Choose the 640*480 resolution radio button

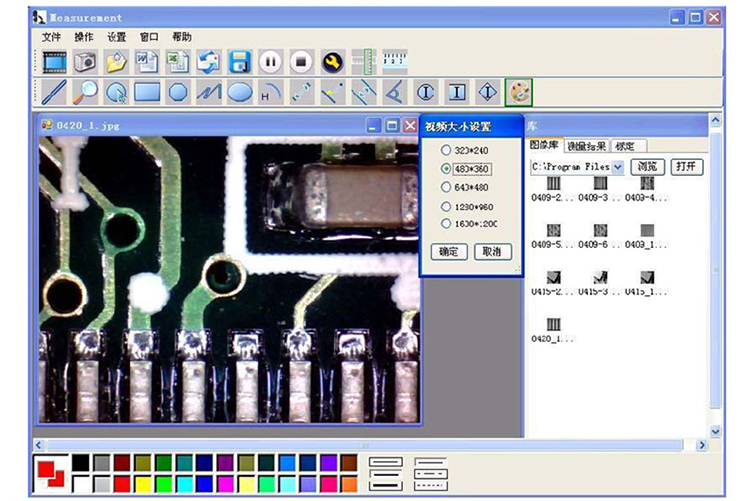tap(446, 187)
